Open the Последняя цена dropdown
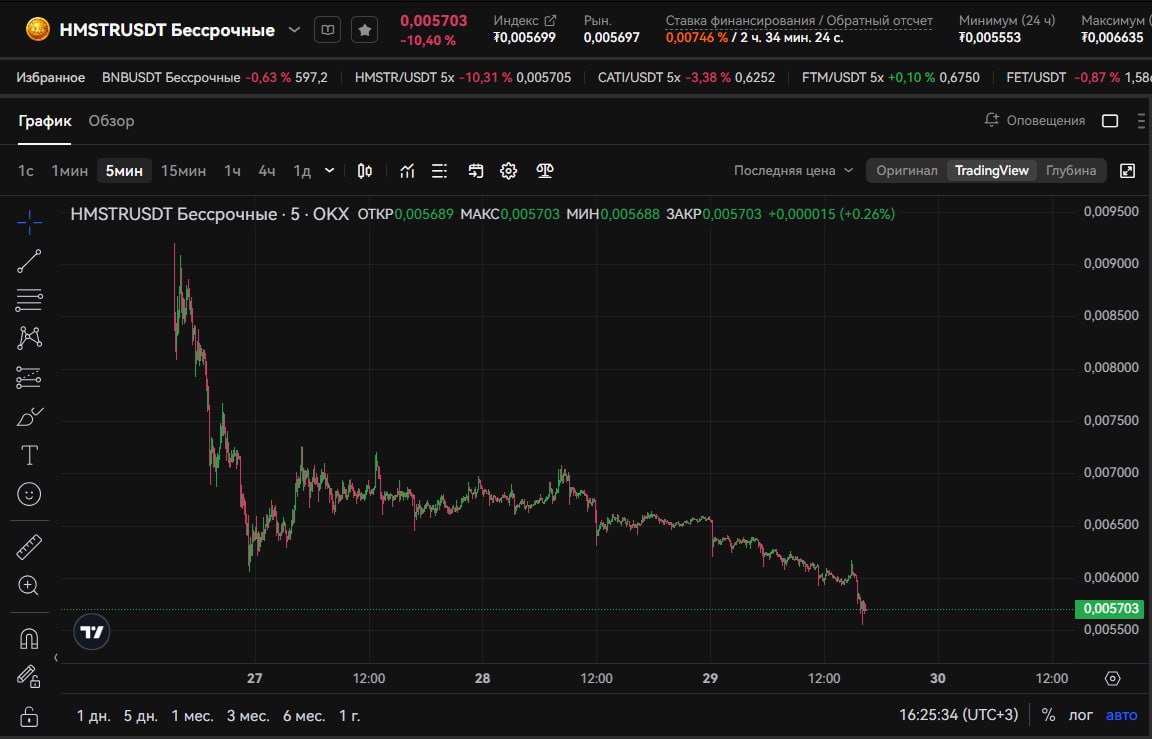Image resolution: width=1152 pixels, height=739 pixels. click(x=793, y=170)
